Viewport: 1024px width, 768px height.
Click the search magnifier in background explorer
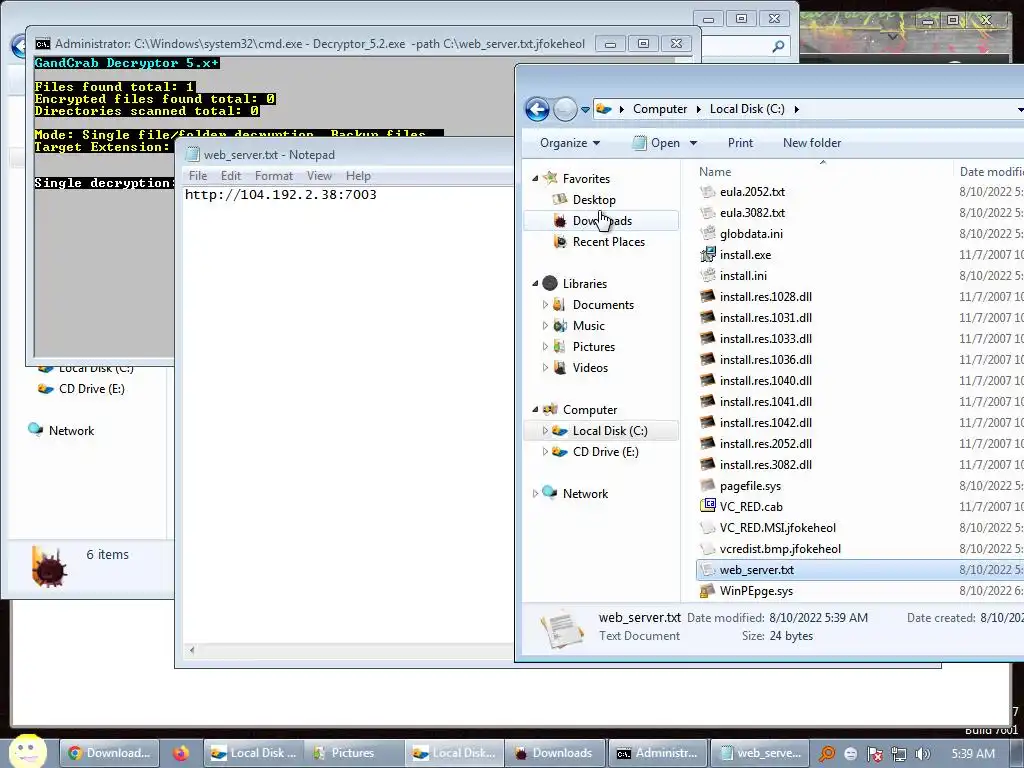pos(778,46)
